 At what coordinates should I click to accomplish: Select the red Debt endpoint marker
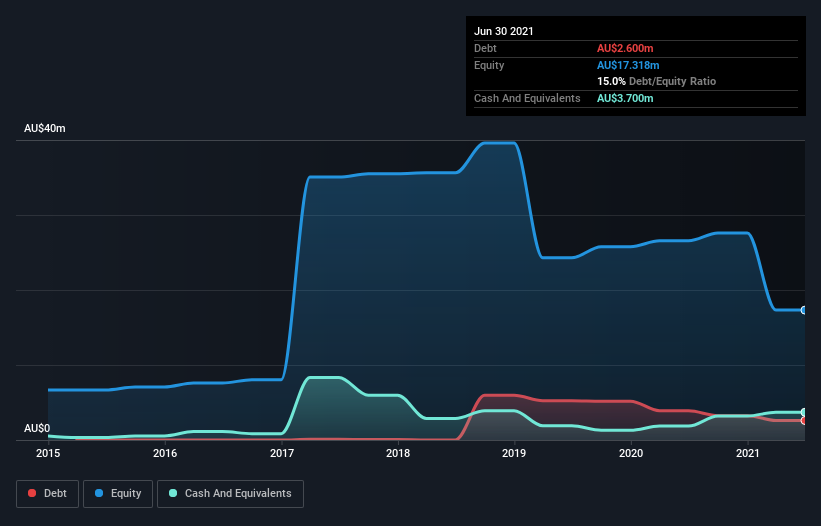click(x=804, y=420)
